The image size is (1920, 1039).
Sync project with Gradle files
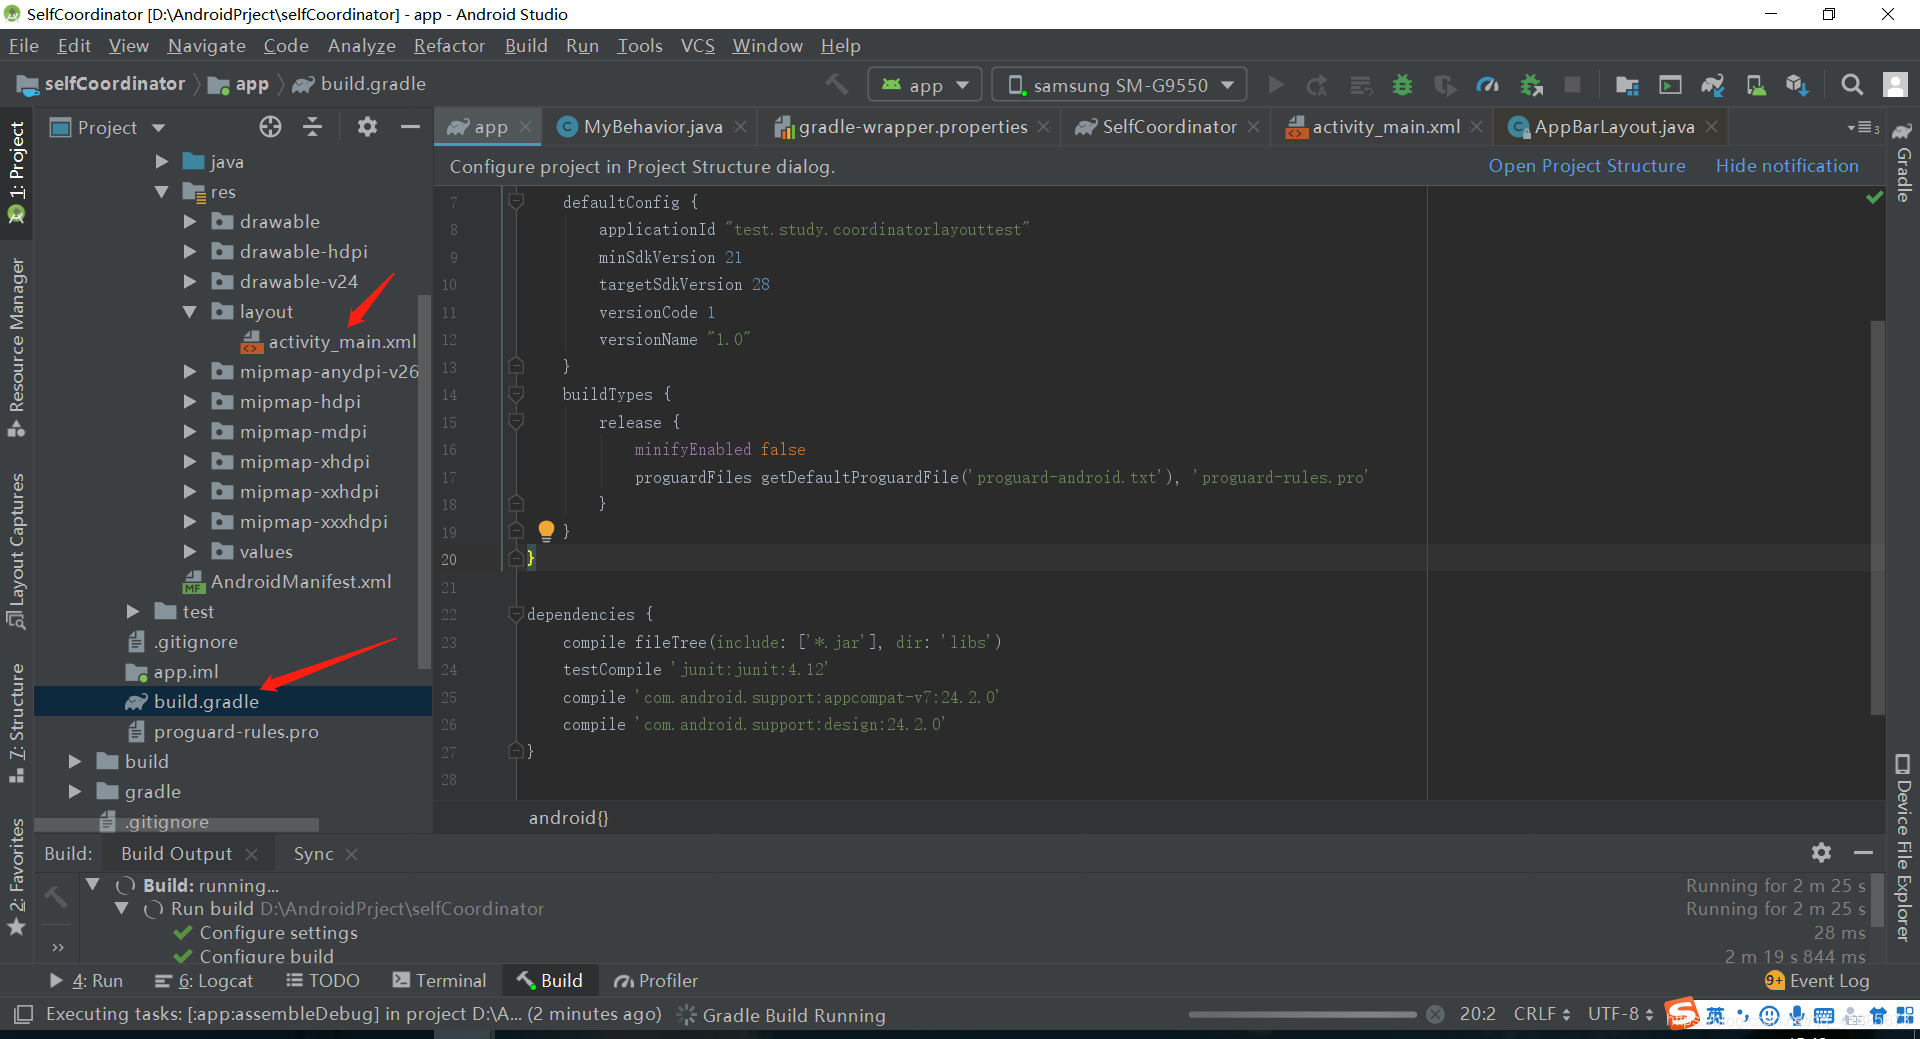tap(1713, 85)
